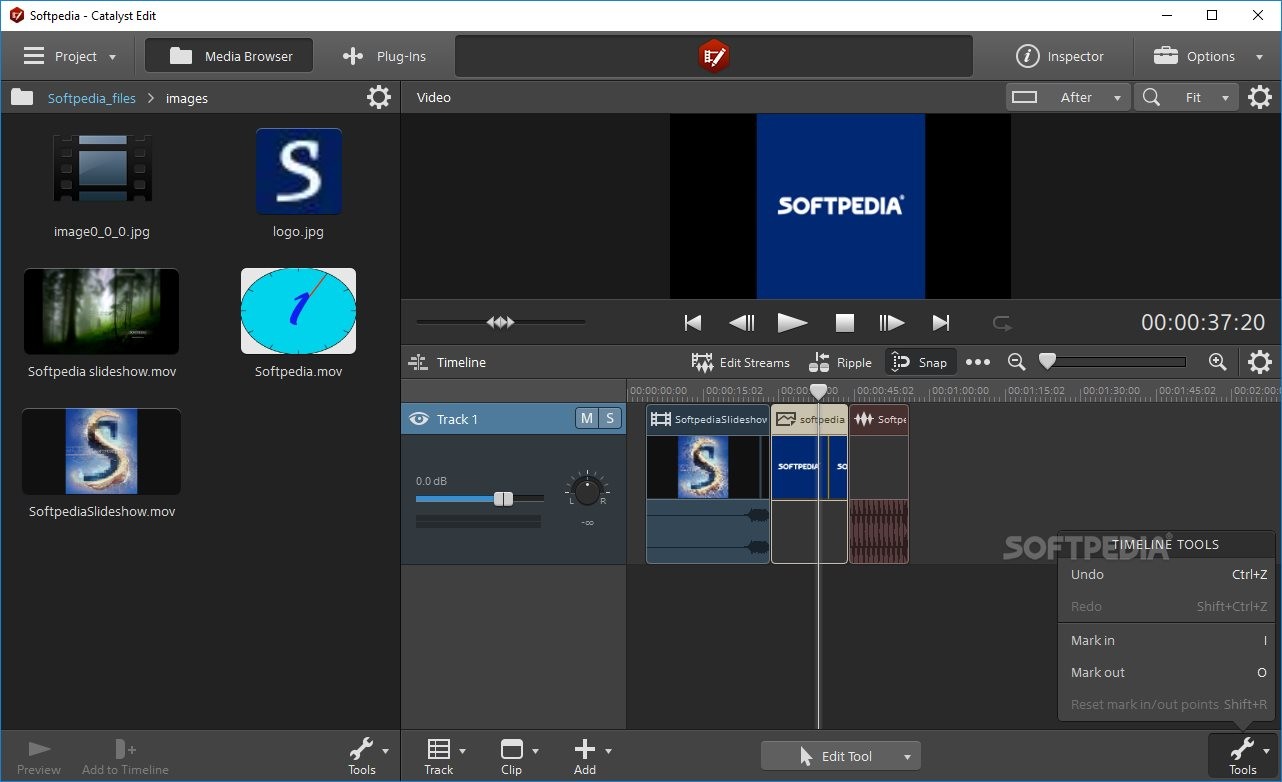Screen dimensions: 1282x782
Task: Click the playhead marker on the ruler
Action: 818,392
